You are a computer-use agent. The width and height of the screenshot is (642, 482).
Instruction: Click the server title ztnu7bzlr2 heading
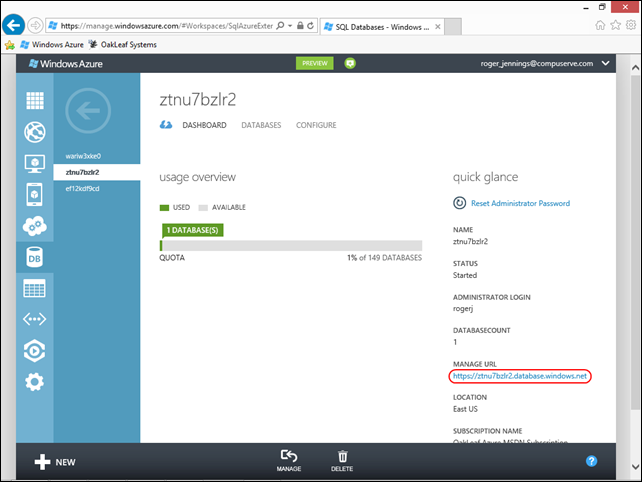click(198, 100)
